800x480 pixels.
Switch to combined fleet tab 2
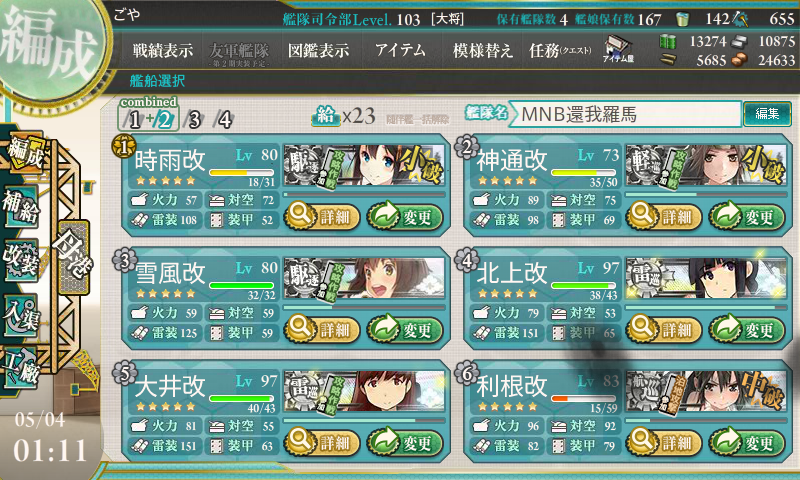click(x=165, y=120)
